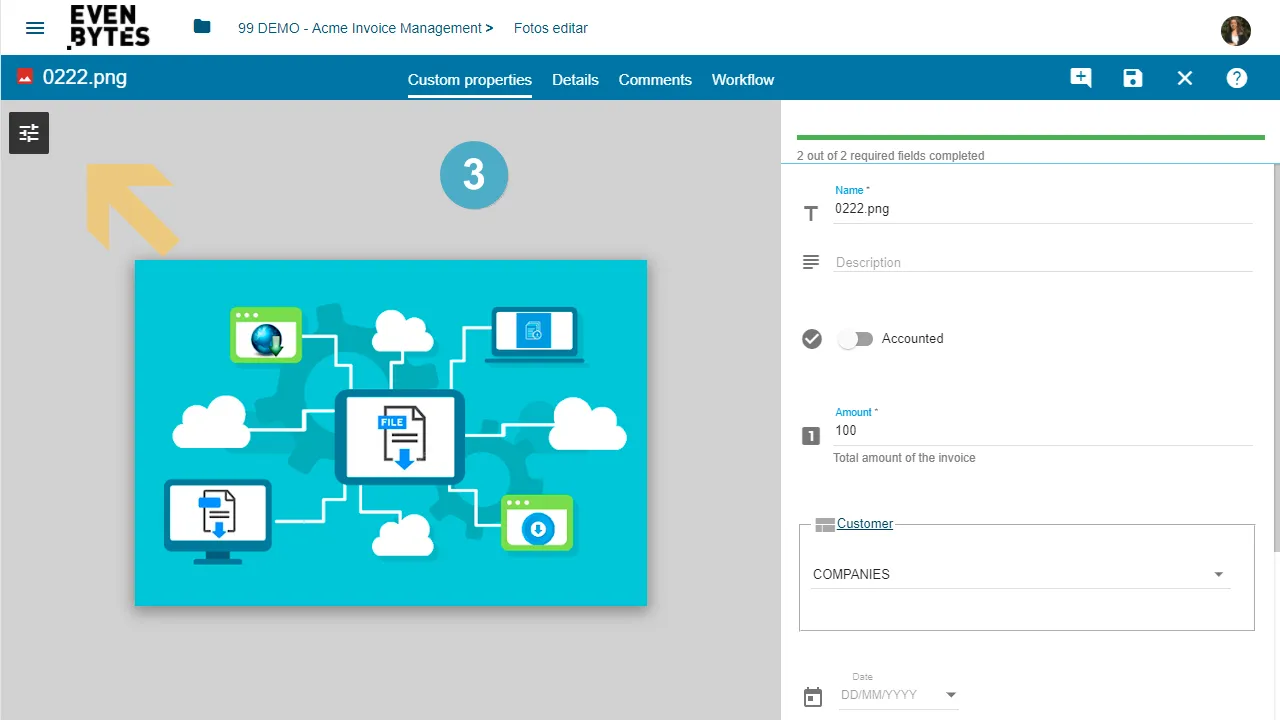Toggle the Accounted switch
This screenshot has height=720, width=1280.
tap(855, 339)
